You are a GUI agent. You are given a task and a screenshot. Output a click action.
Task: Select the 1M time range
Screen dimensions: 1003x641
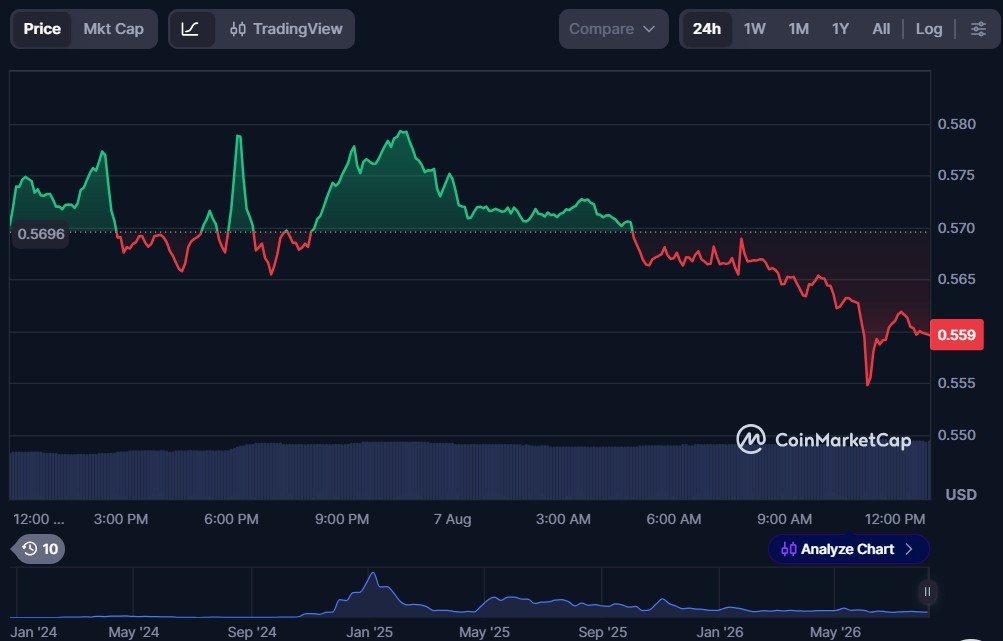[798, 29]
